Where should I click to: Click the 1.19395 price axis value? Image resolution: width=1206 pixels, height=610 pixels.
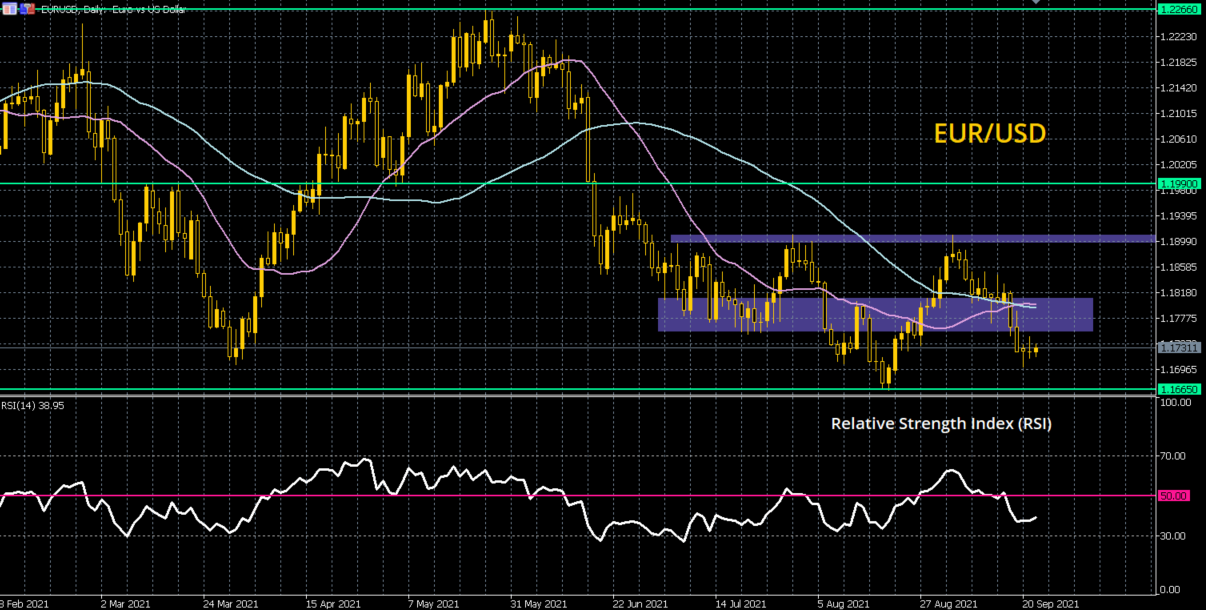tap(1178, 216)
